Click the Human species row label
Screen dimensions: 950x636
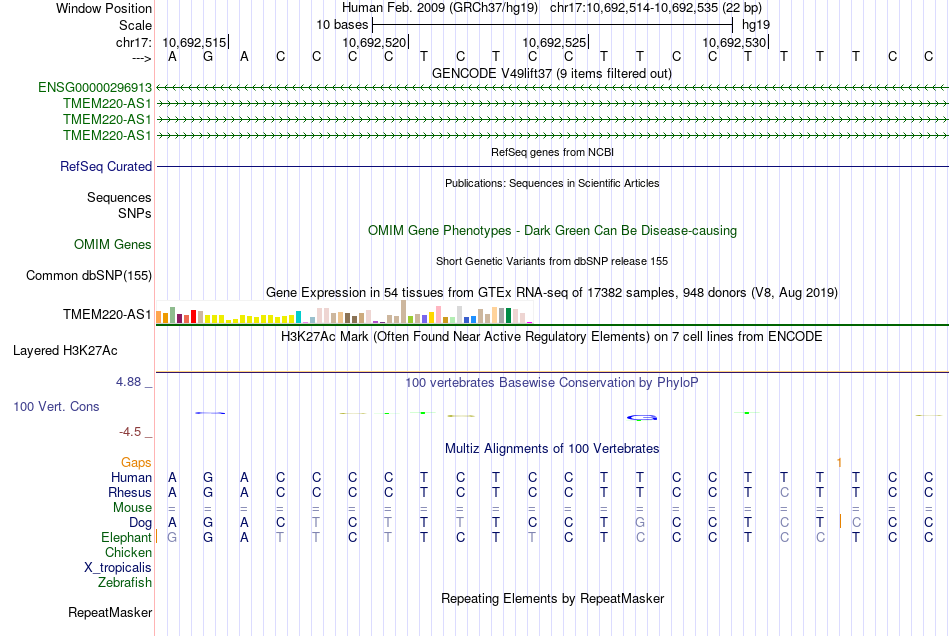point(131,477)
